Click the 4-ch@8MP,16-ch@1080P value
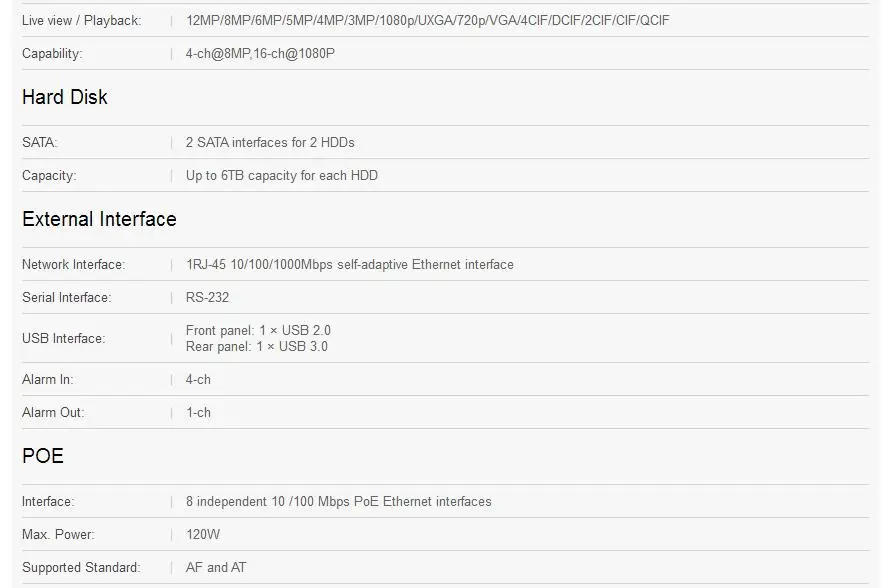Image resolution: width=888 pixels, height=588 pixels. point(260,53)
